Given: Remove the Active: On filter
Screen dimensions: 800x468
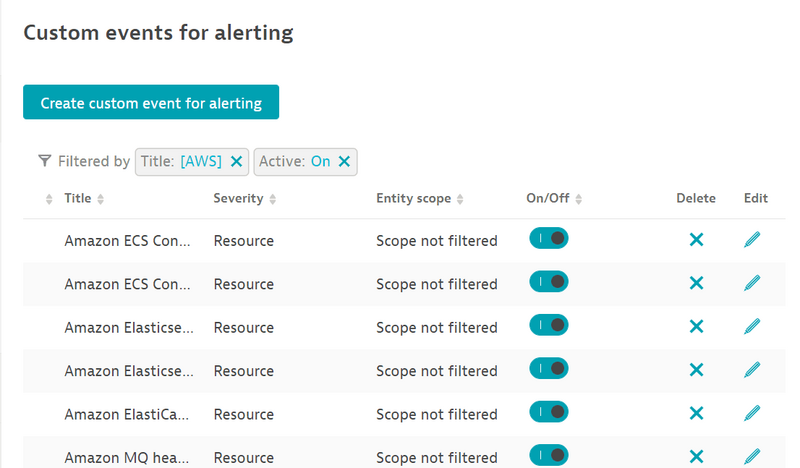Looking at the screenshot, I should 344,161.
